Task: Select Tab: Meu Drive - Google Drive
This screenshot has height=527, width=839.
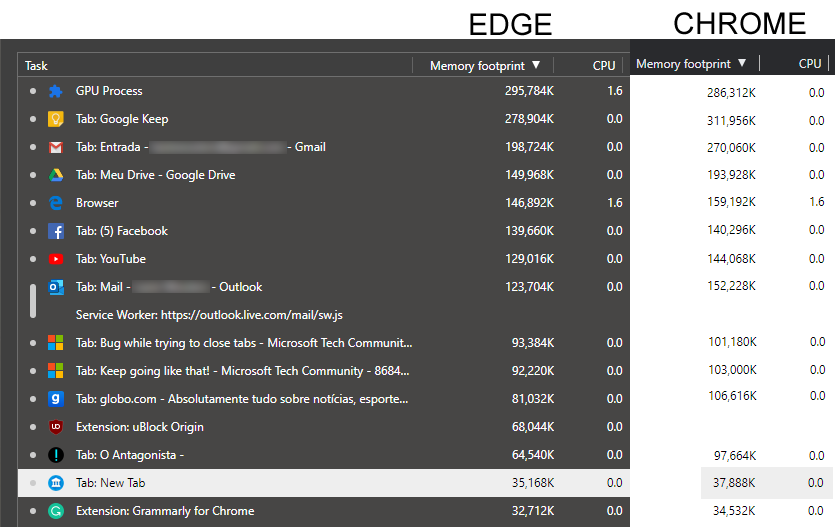Action: [x=324, y=175]
